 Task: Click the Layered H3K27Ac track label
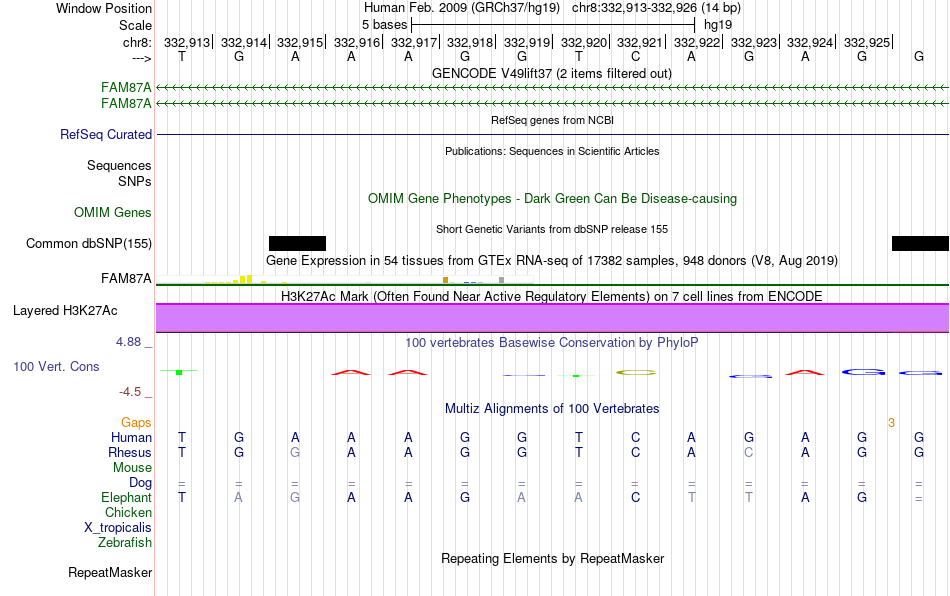[x=65, y=311]
